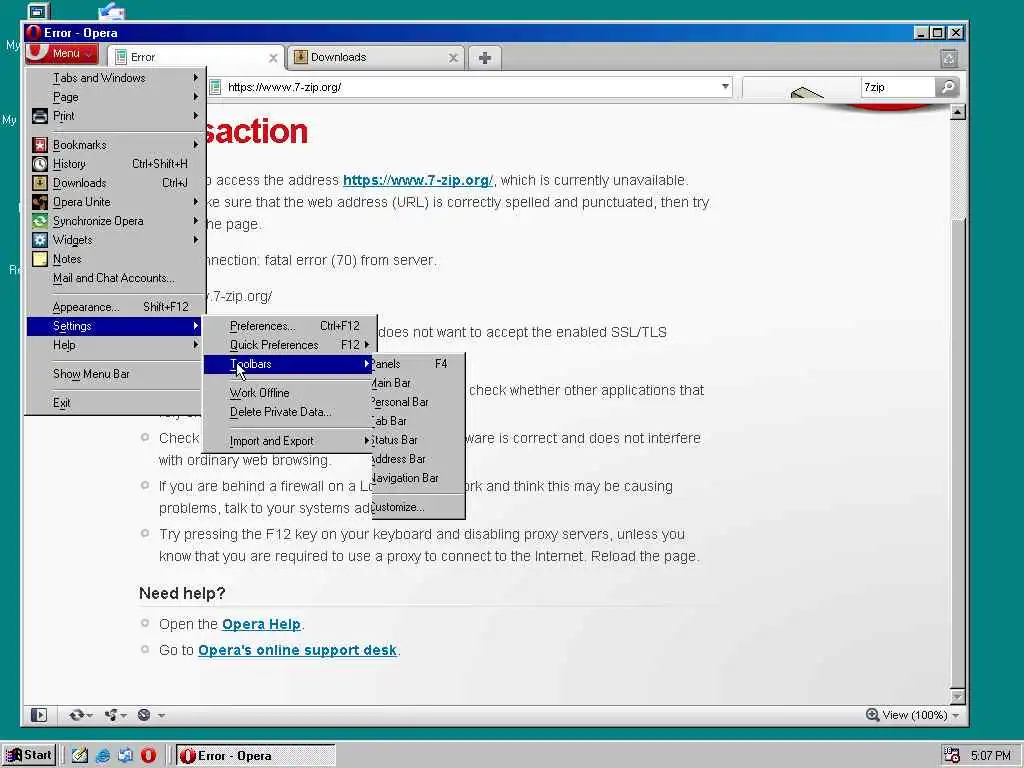Open the Bookmarks menu entry
This screenshot has width=1024, height=768.
pyautogui.click(x=116, y=145)
